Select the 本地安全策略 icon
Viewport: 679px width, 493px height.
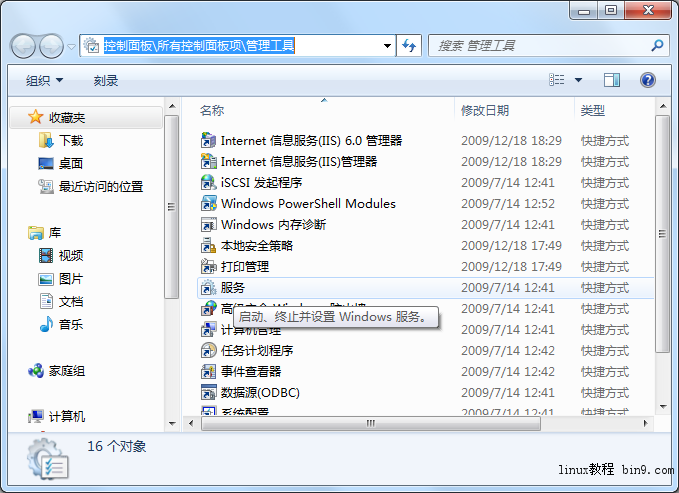pyautogui.click(x=208, y=246)
